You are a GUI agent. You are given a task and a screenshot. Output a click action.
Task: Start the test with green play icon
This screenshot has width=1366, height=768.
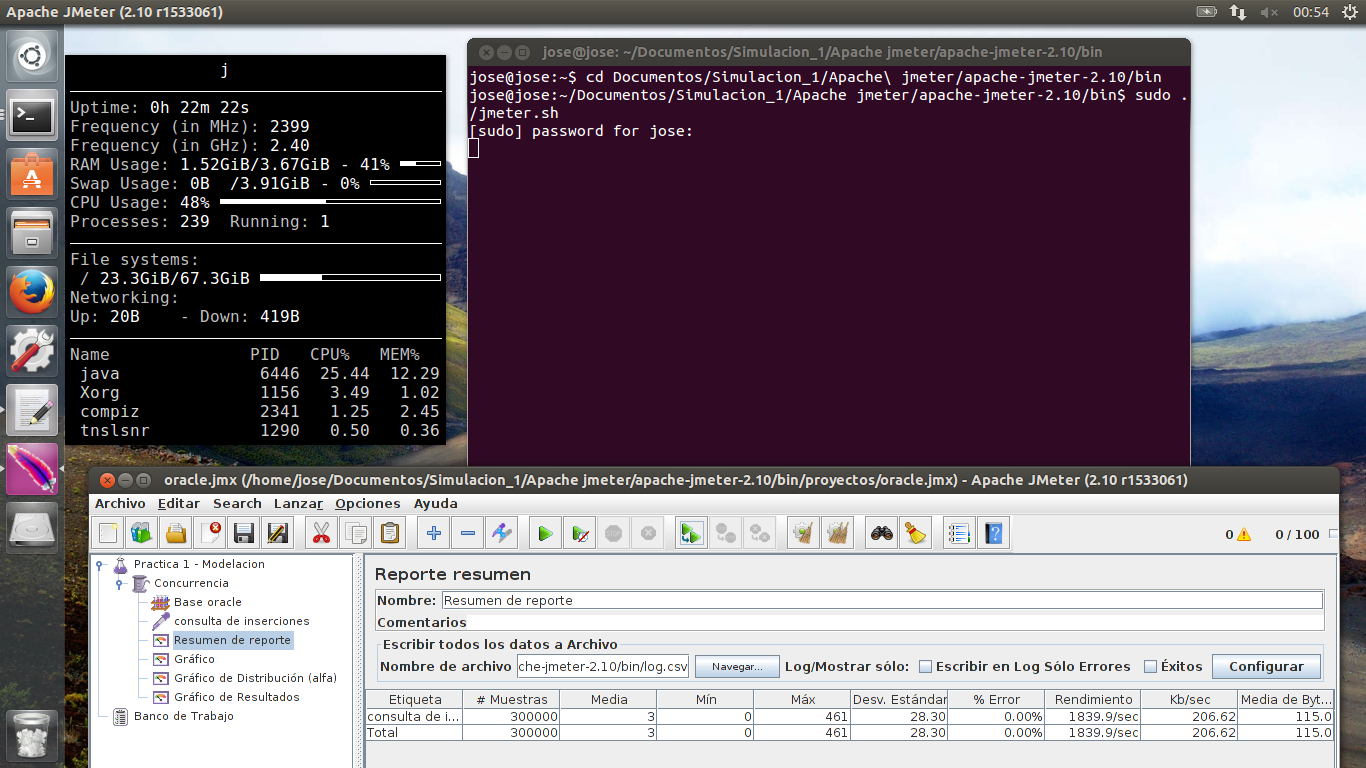(545, 533)
